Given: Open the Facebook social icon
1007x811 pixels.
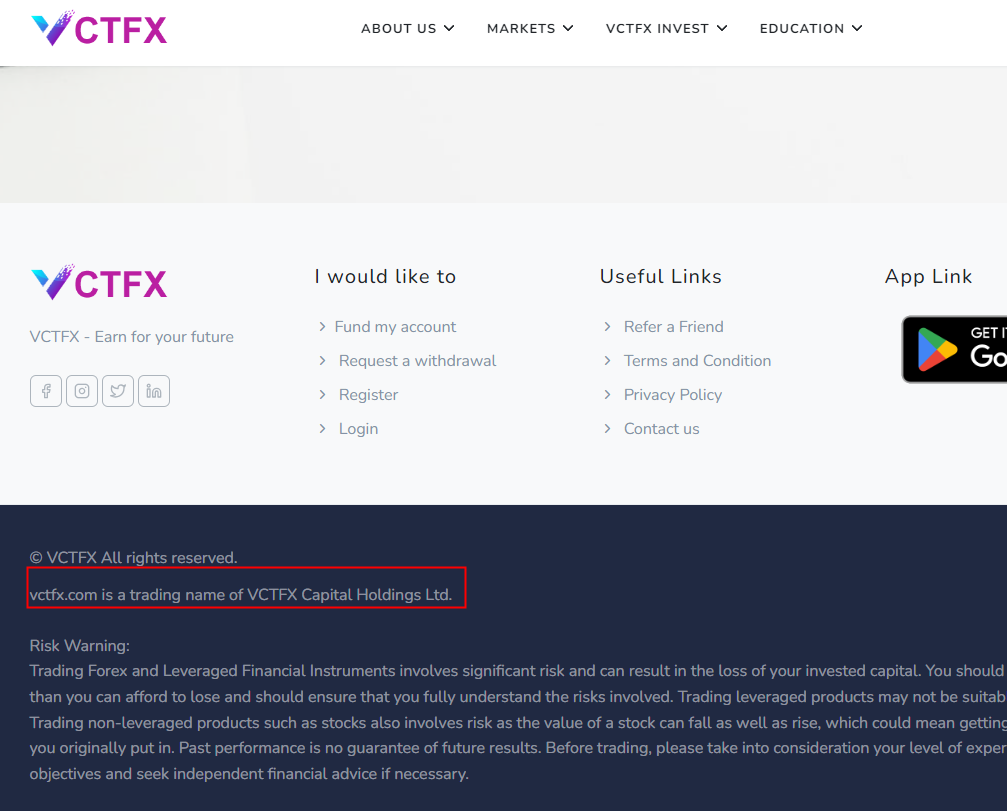Looking at the screenshot, I should click(46, 391).
